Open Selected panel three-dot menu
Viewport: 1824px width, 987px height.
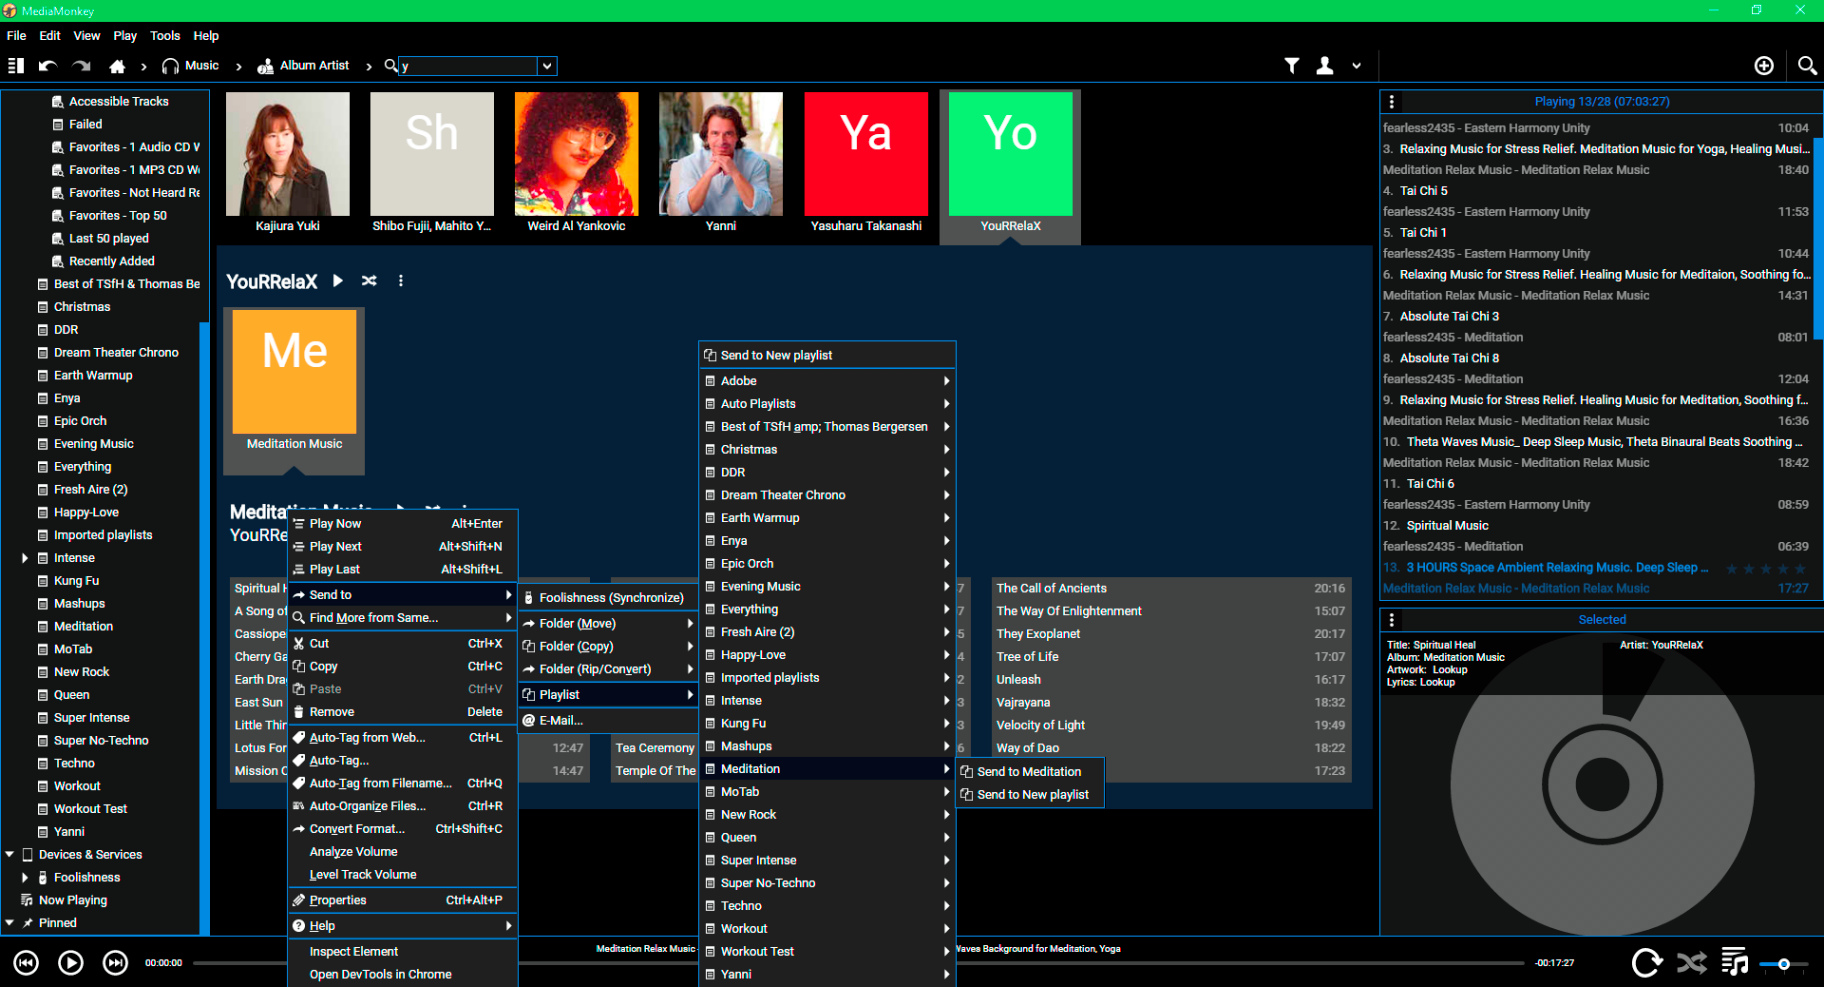pyautogui.click(x=1392, y=620)
